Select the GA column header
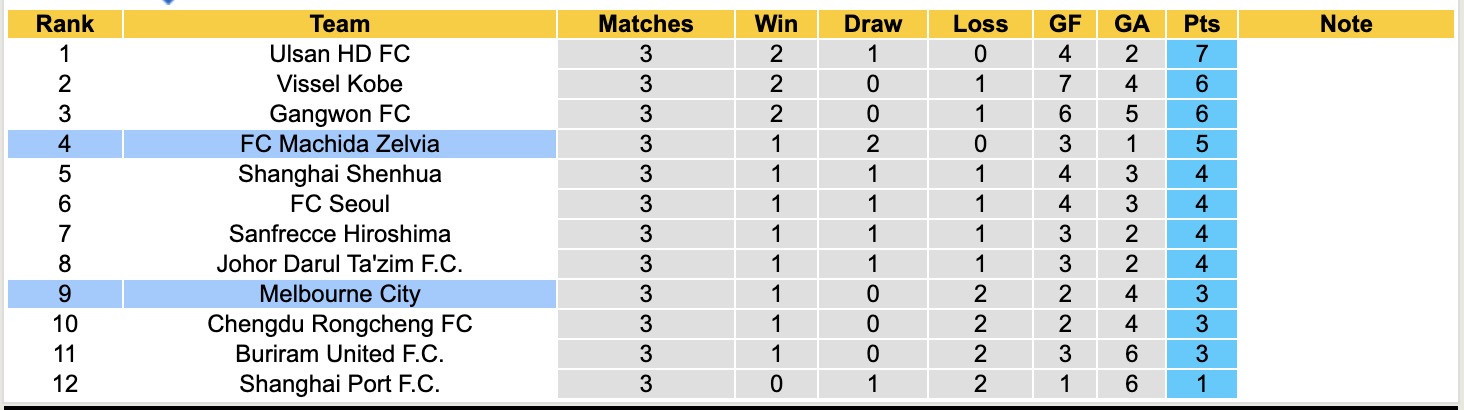This screenshot has height=410, width=1464. pos(1131,24)
